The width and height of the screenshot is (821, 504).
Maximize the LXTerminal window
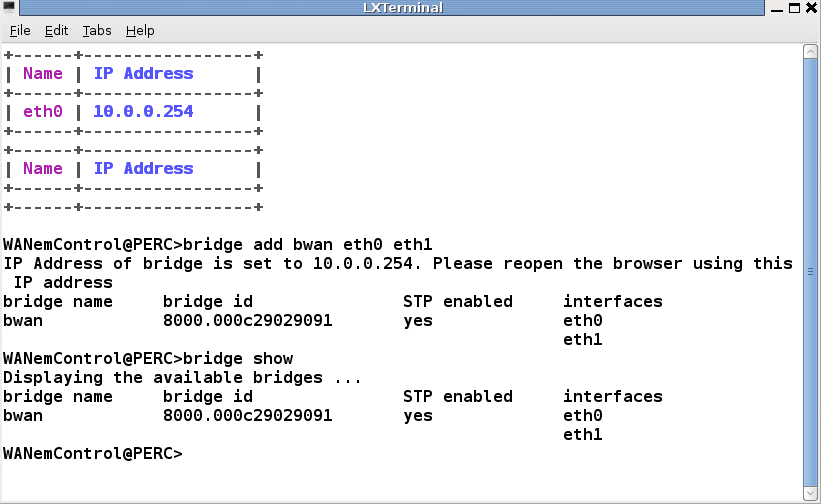(x=794, y=8)
